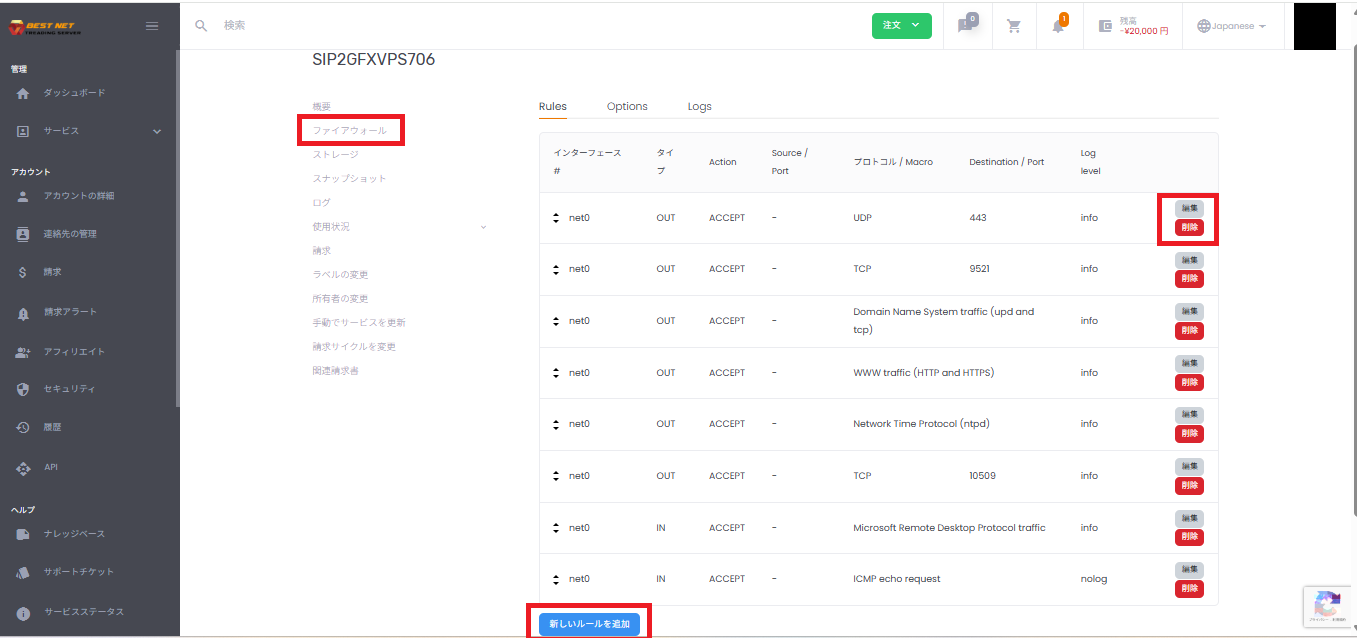Open the notifications bell icon
The width and height of the screenshot is (1357, 638).
[1058, 26]
